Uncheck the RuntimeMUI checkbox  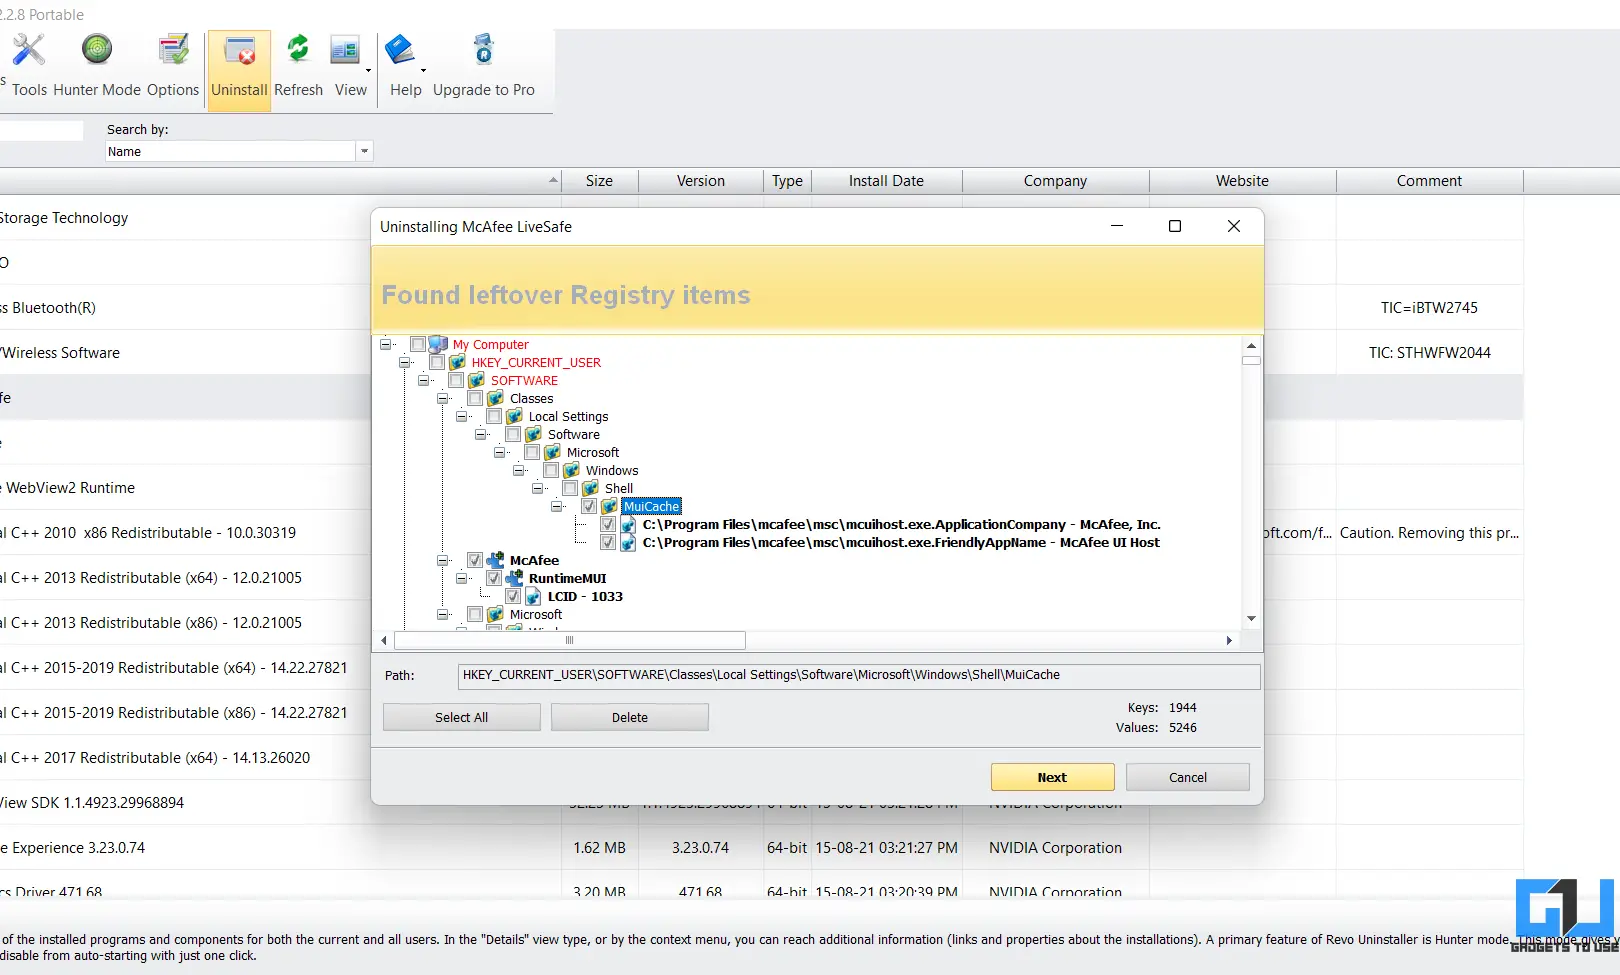click(494, 578)
